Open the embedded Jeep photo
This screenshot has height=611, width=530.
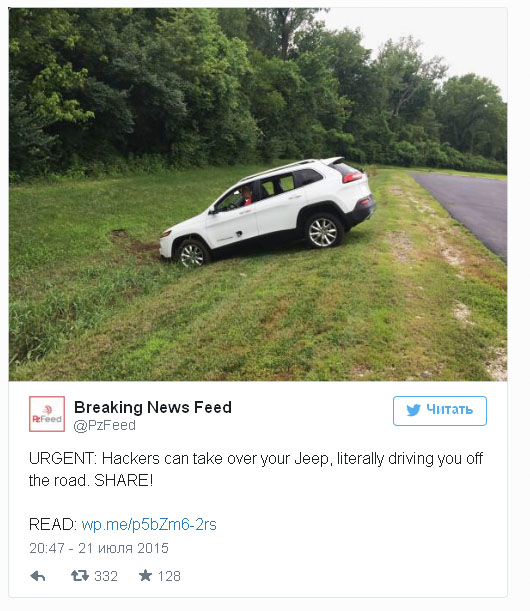pos(258,194)
